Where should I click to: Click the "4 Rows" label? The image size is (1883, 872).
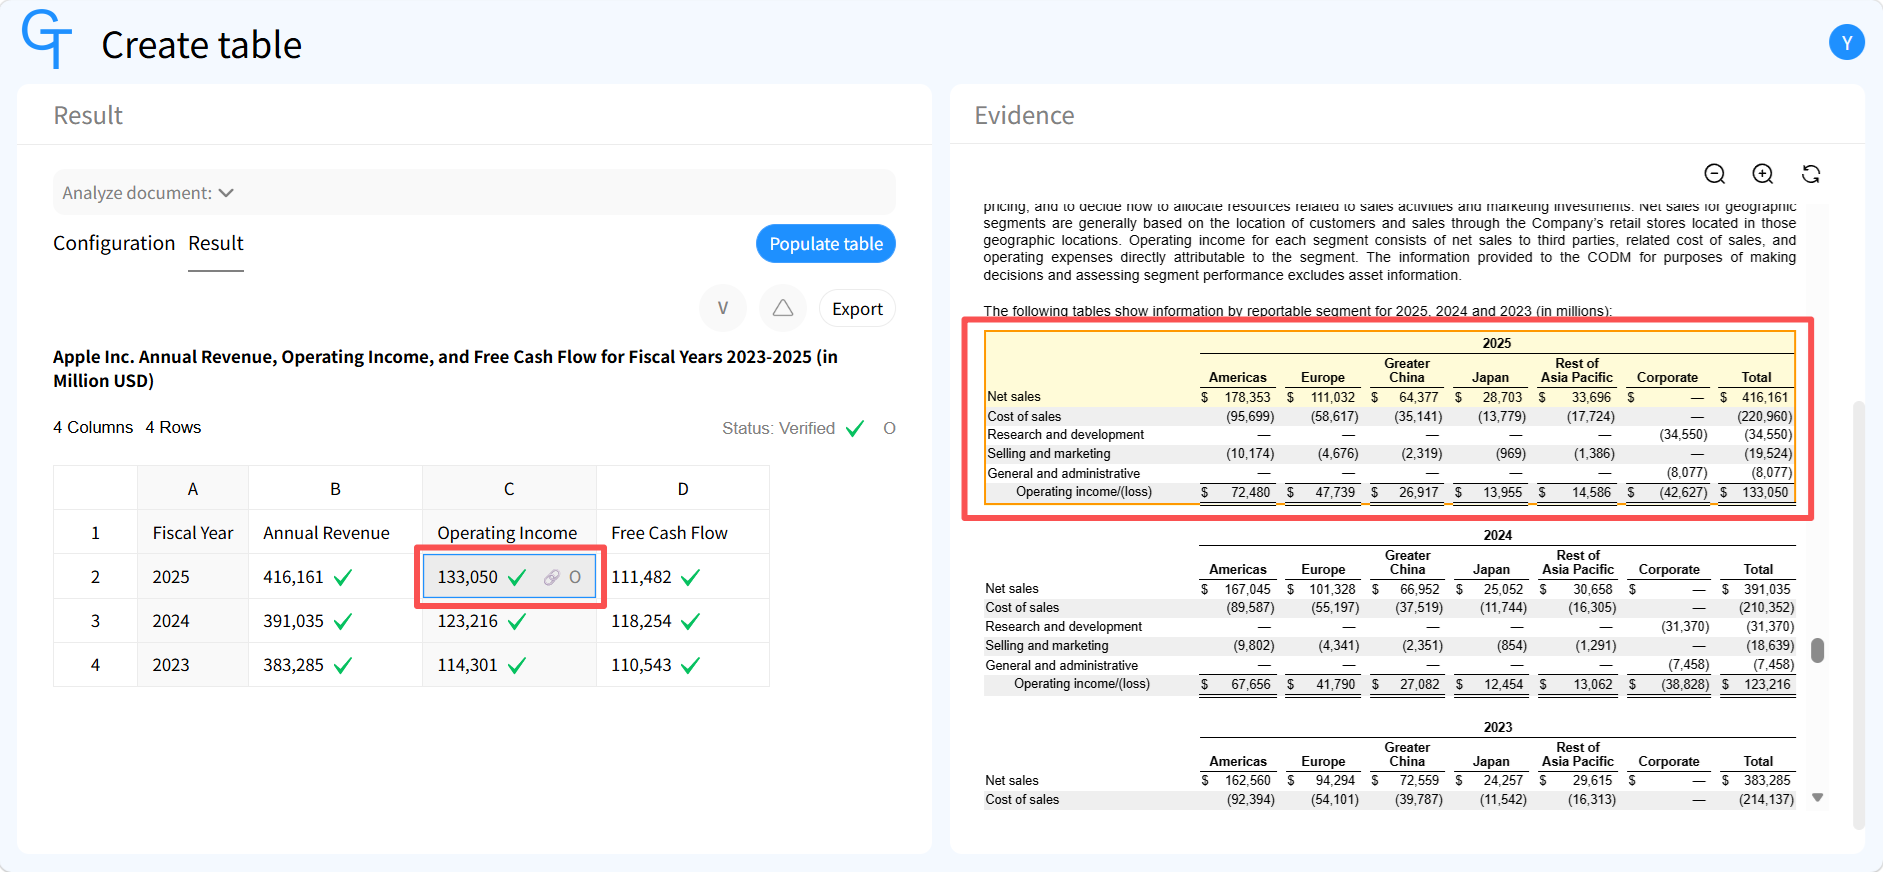173,427
